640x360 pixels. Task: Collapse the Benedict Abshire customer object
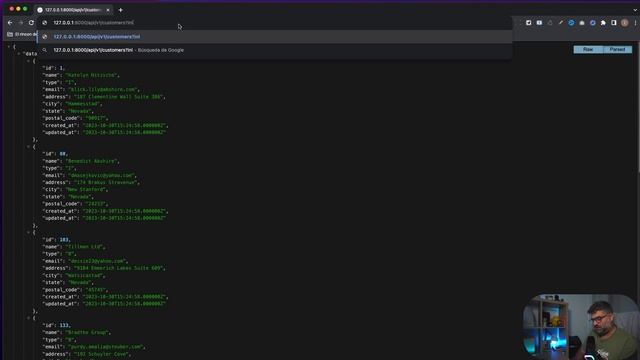(29, 147)
